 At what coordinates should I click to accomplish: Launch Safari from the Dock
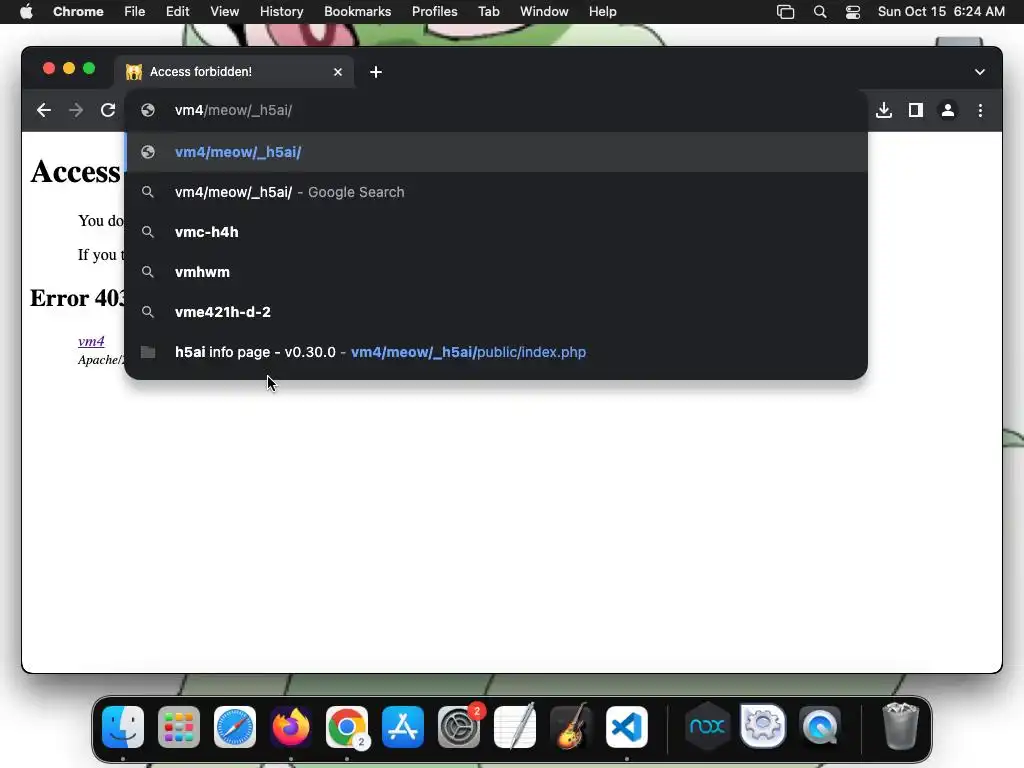235,727
